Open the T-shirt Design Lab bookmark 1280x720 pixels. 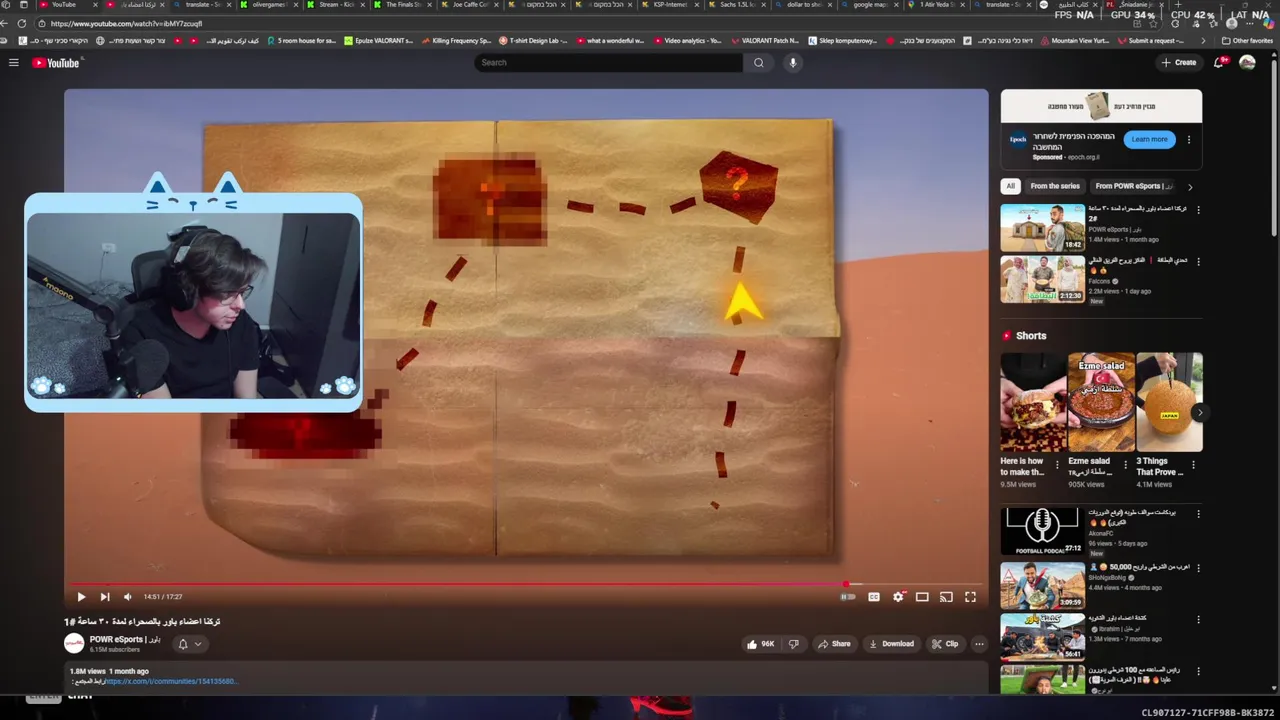coord(533,41)
